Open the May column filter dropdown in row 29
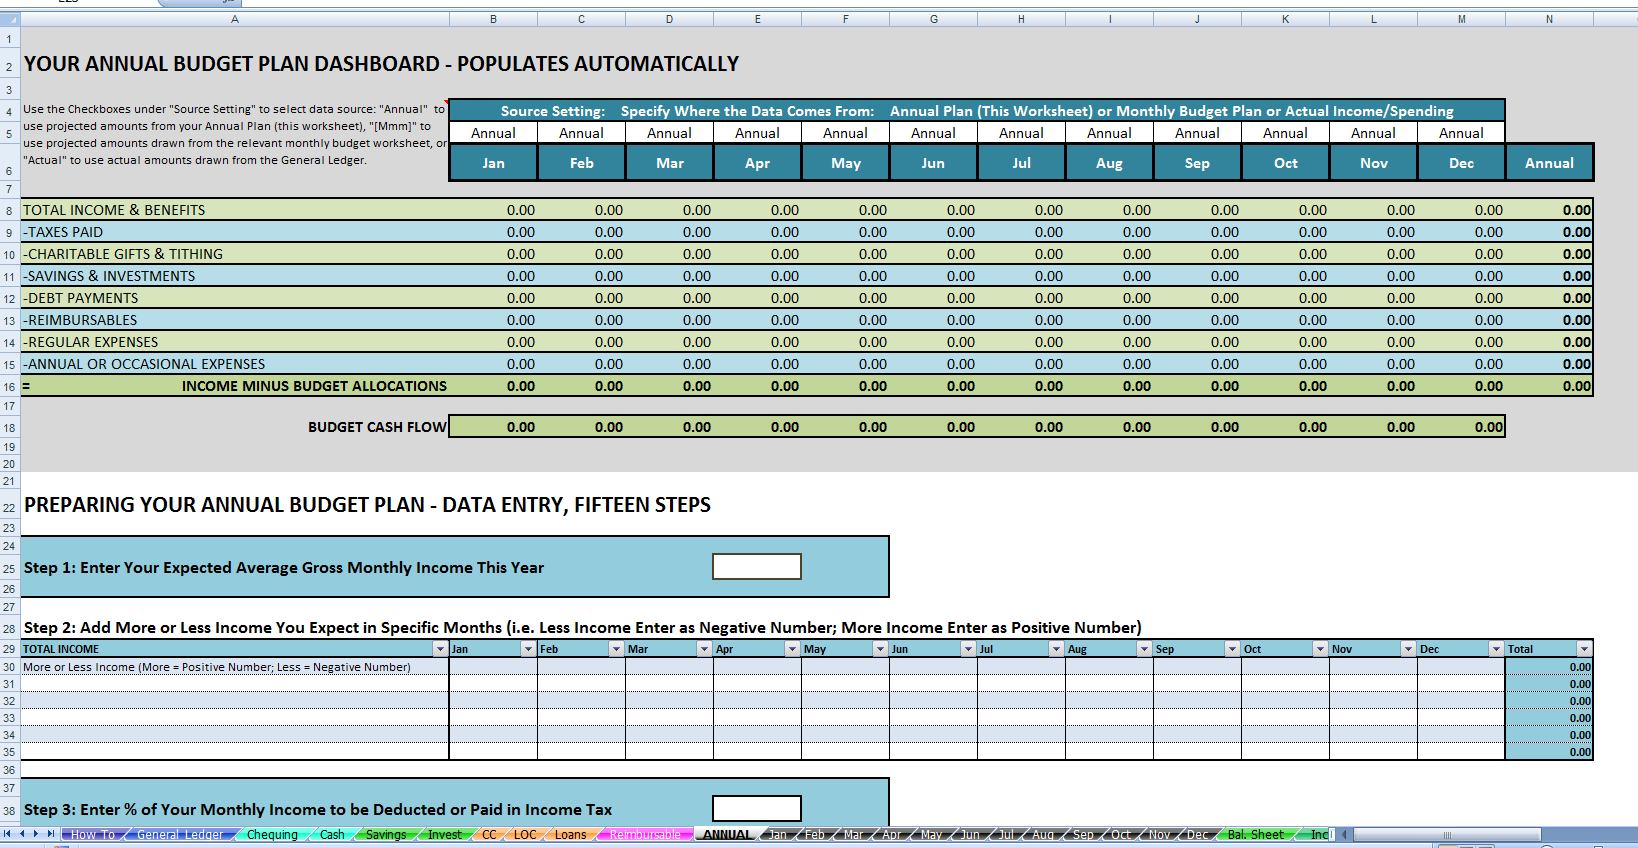1638x848 pixels. pyautogui.click(x=880, y=649)
